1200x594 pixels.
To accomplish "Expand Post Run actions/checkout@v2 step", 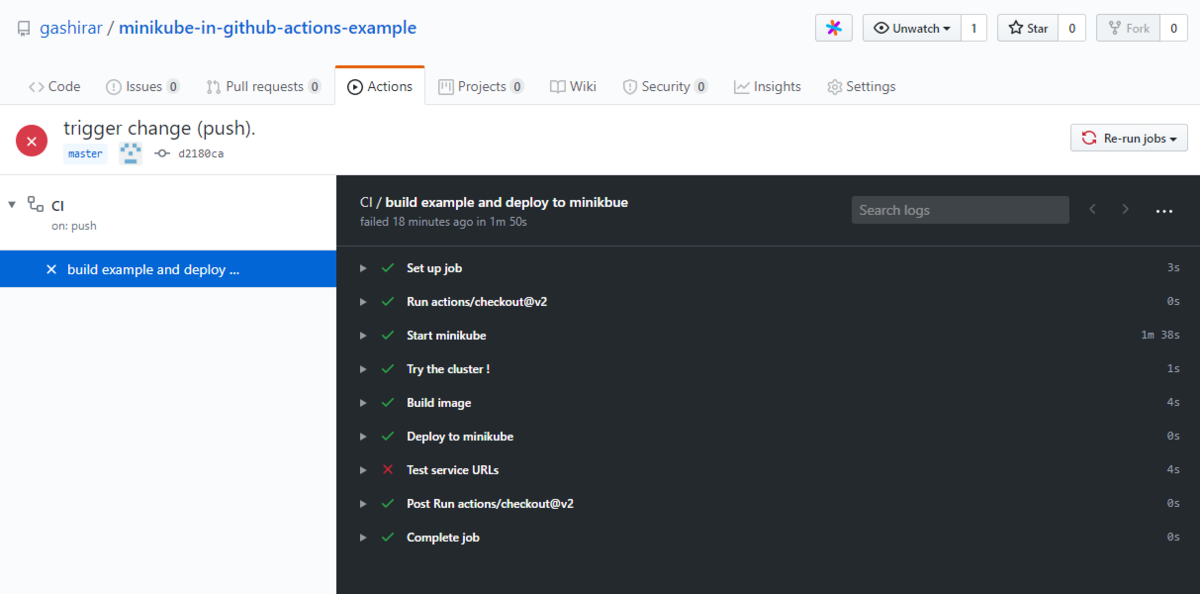I will (364, 504).
